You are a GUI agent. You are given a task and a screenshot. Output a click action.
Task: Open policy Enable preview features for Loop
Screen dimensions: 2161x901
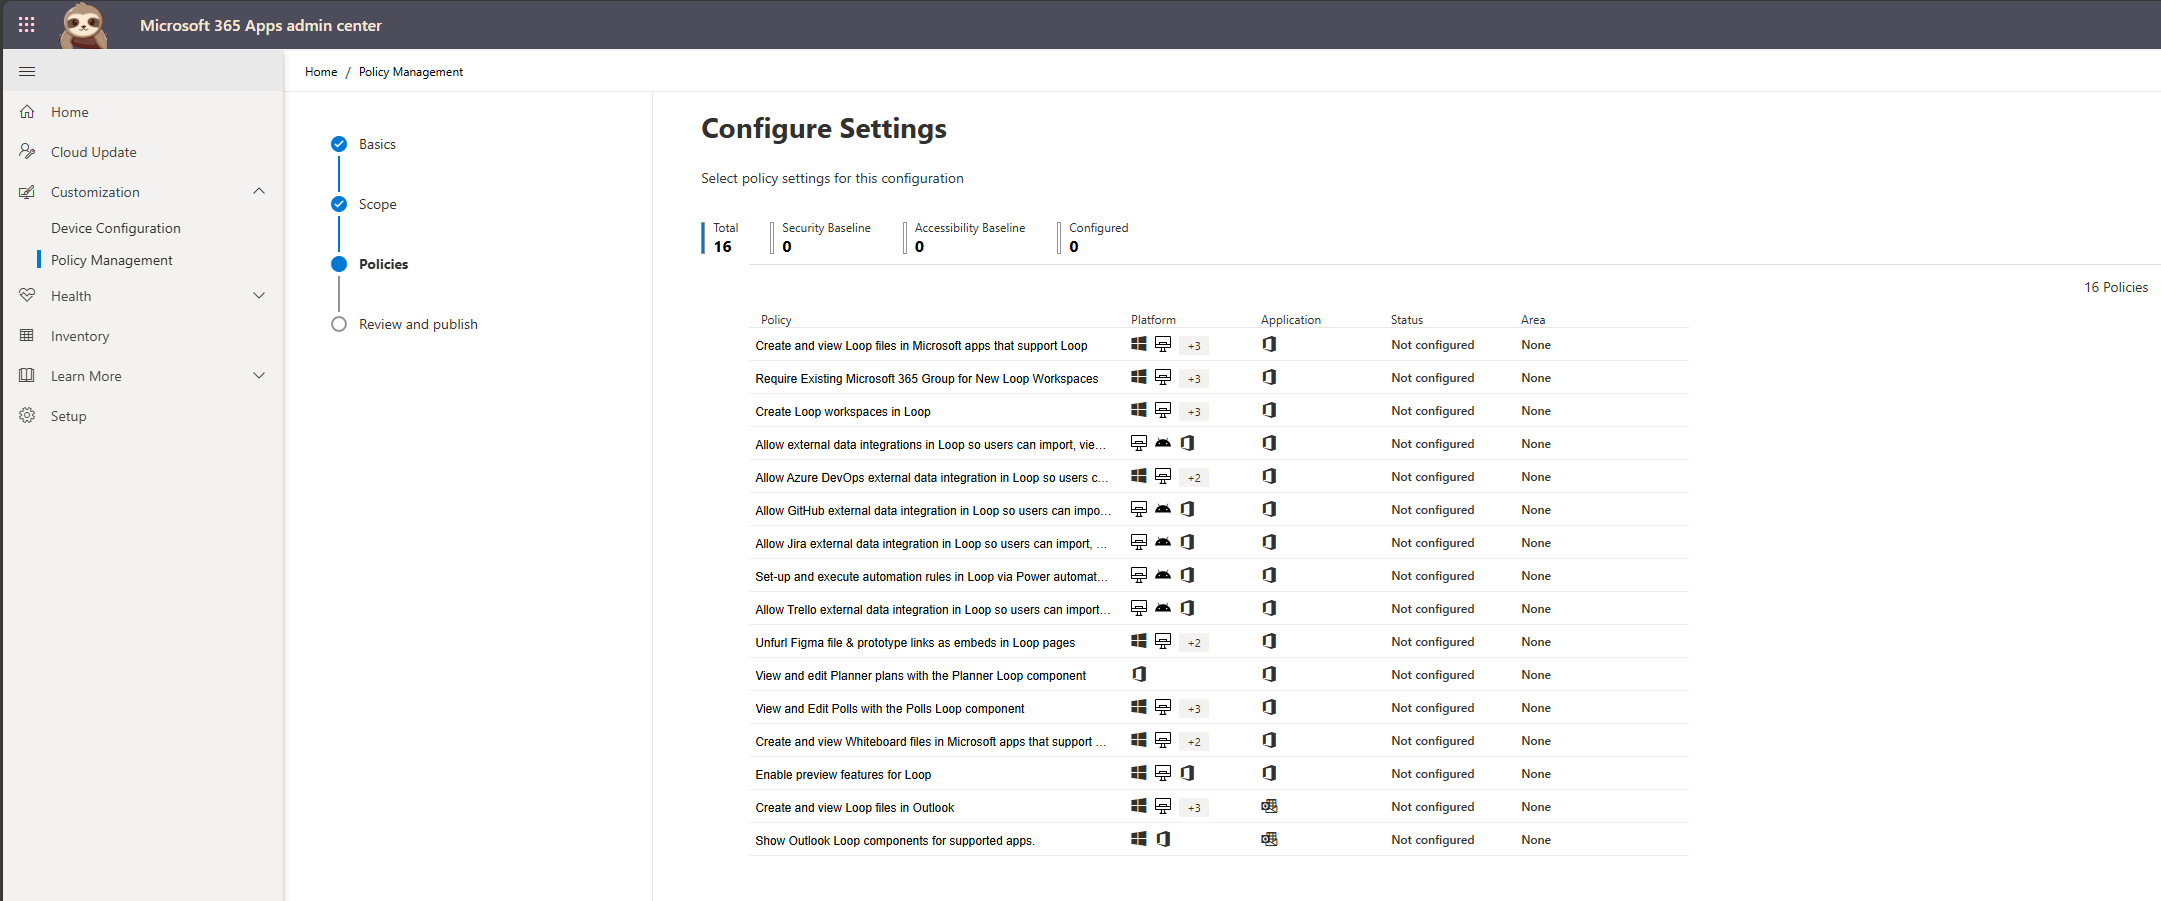click(x=843, y=775)
